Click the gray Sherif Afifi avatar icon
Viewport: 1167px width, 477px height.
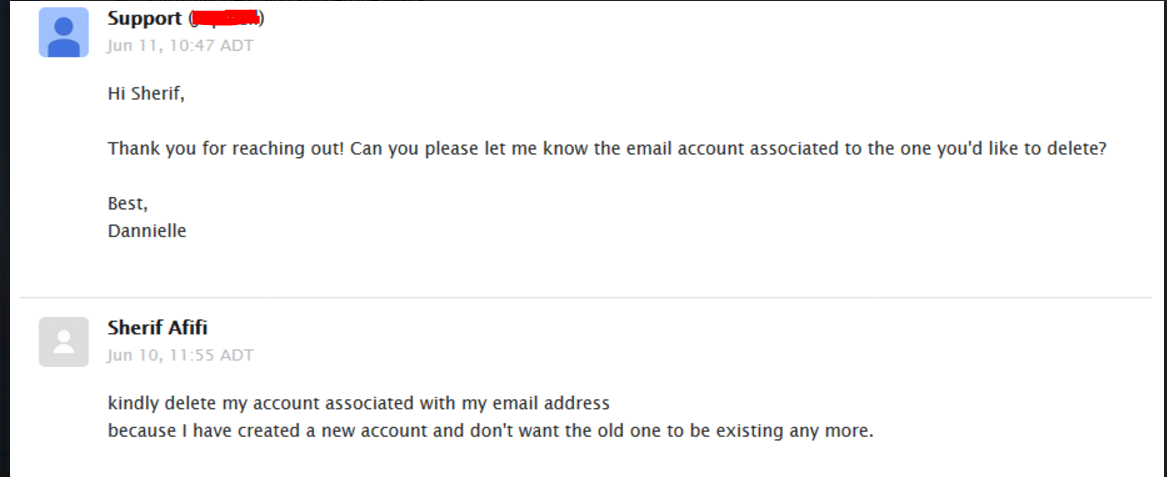pos(63,341)
